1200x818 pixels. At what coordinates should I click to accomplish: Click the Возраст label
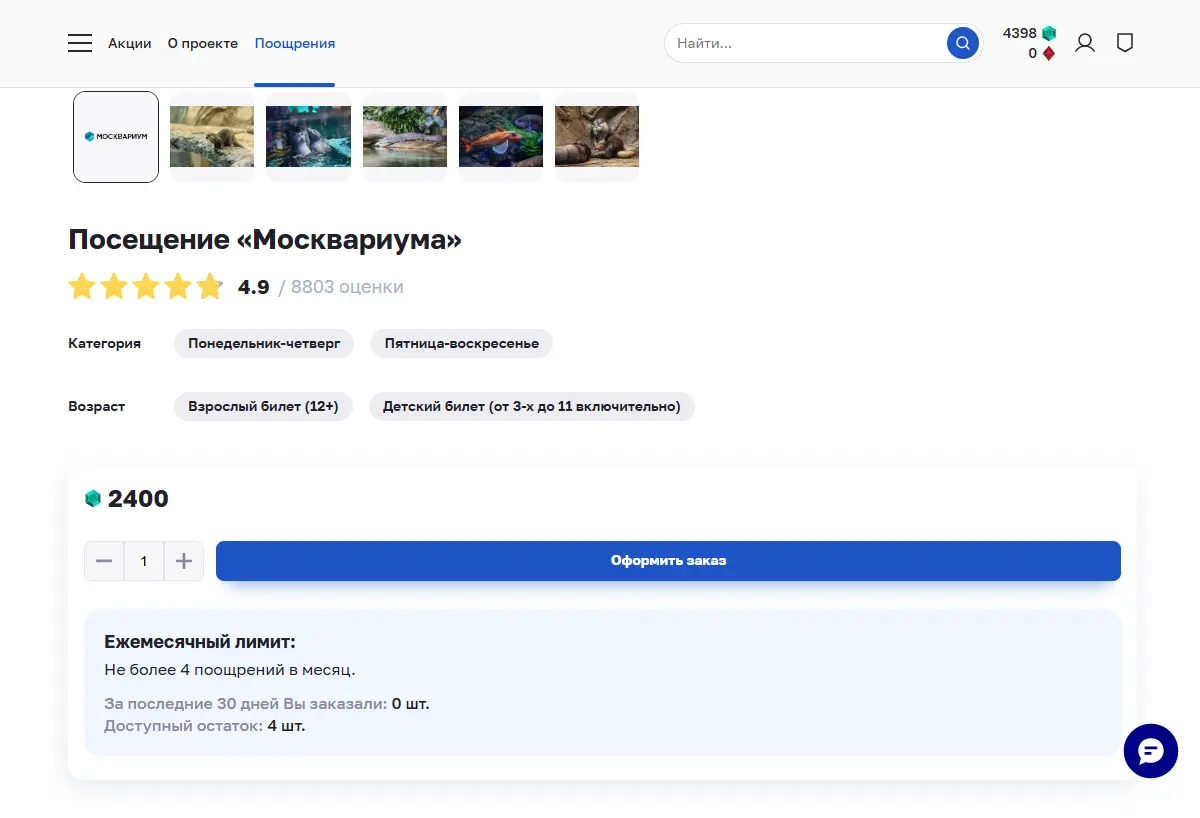pos(97,407)
